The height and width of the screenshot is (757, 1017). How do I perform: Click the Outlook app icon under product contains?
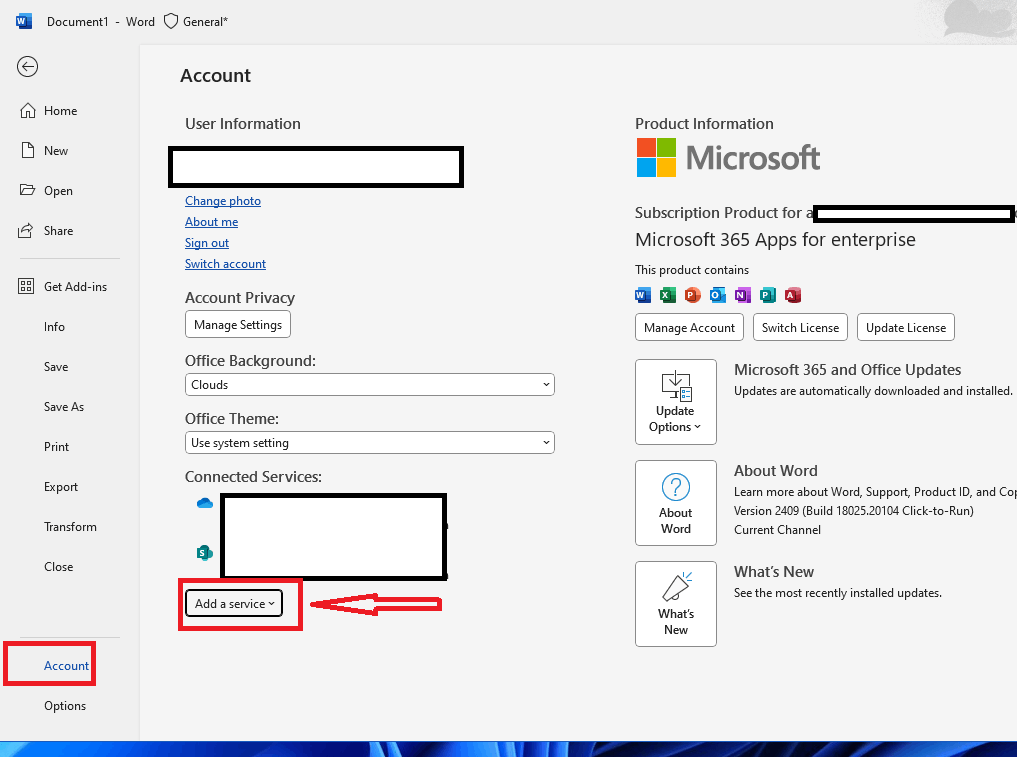[717, 295]
